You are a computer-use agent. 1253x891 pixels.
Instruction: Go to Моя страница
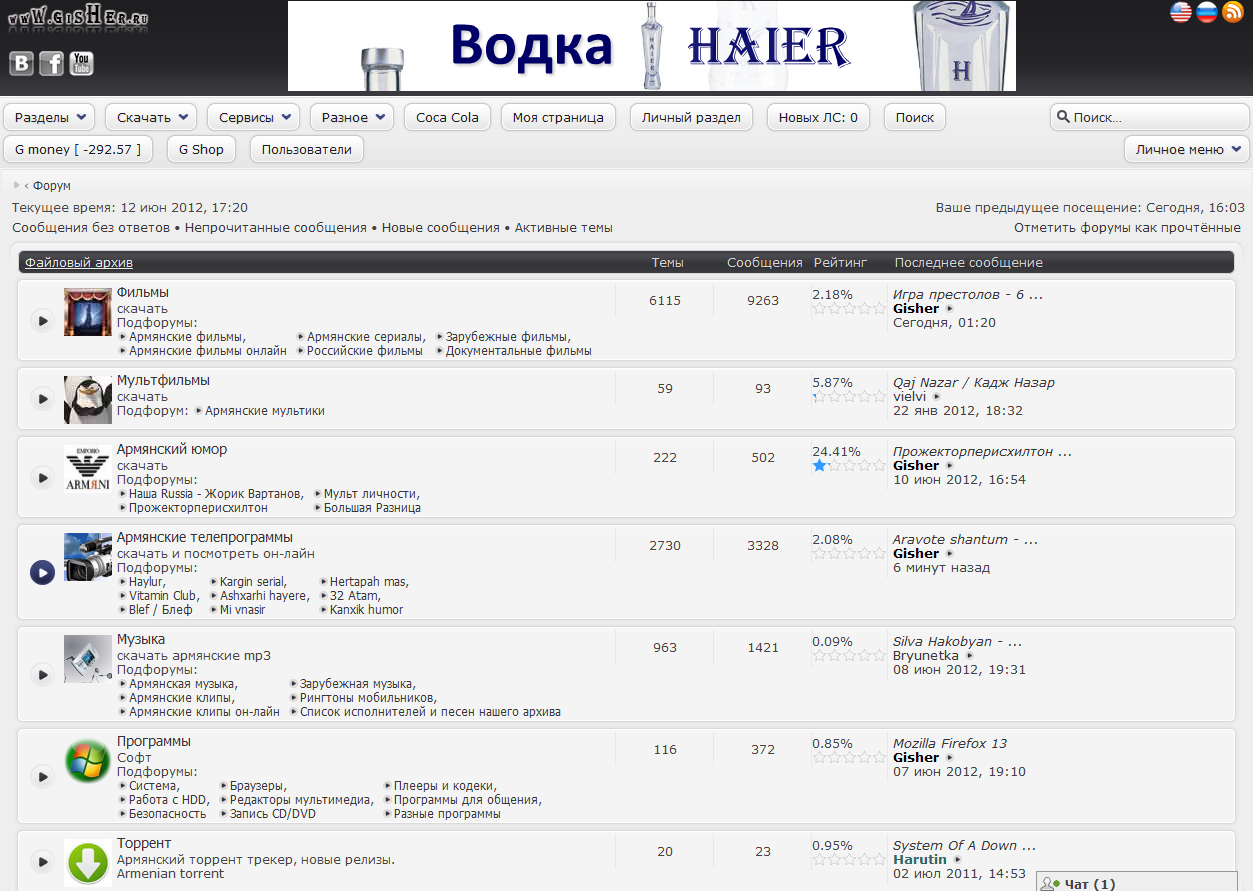coord(558,117)
